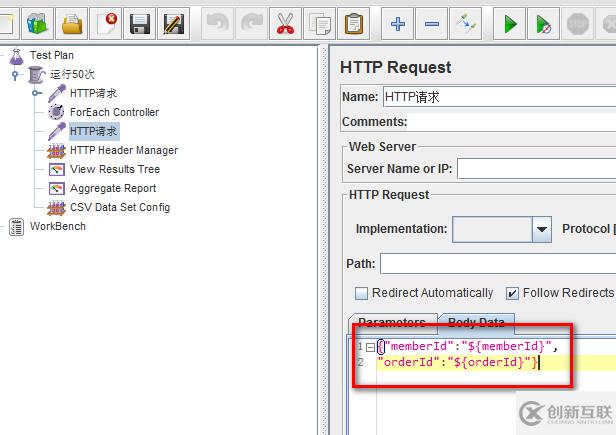Select the first HTTP请求 sampler

93,93
